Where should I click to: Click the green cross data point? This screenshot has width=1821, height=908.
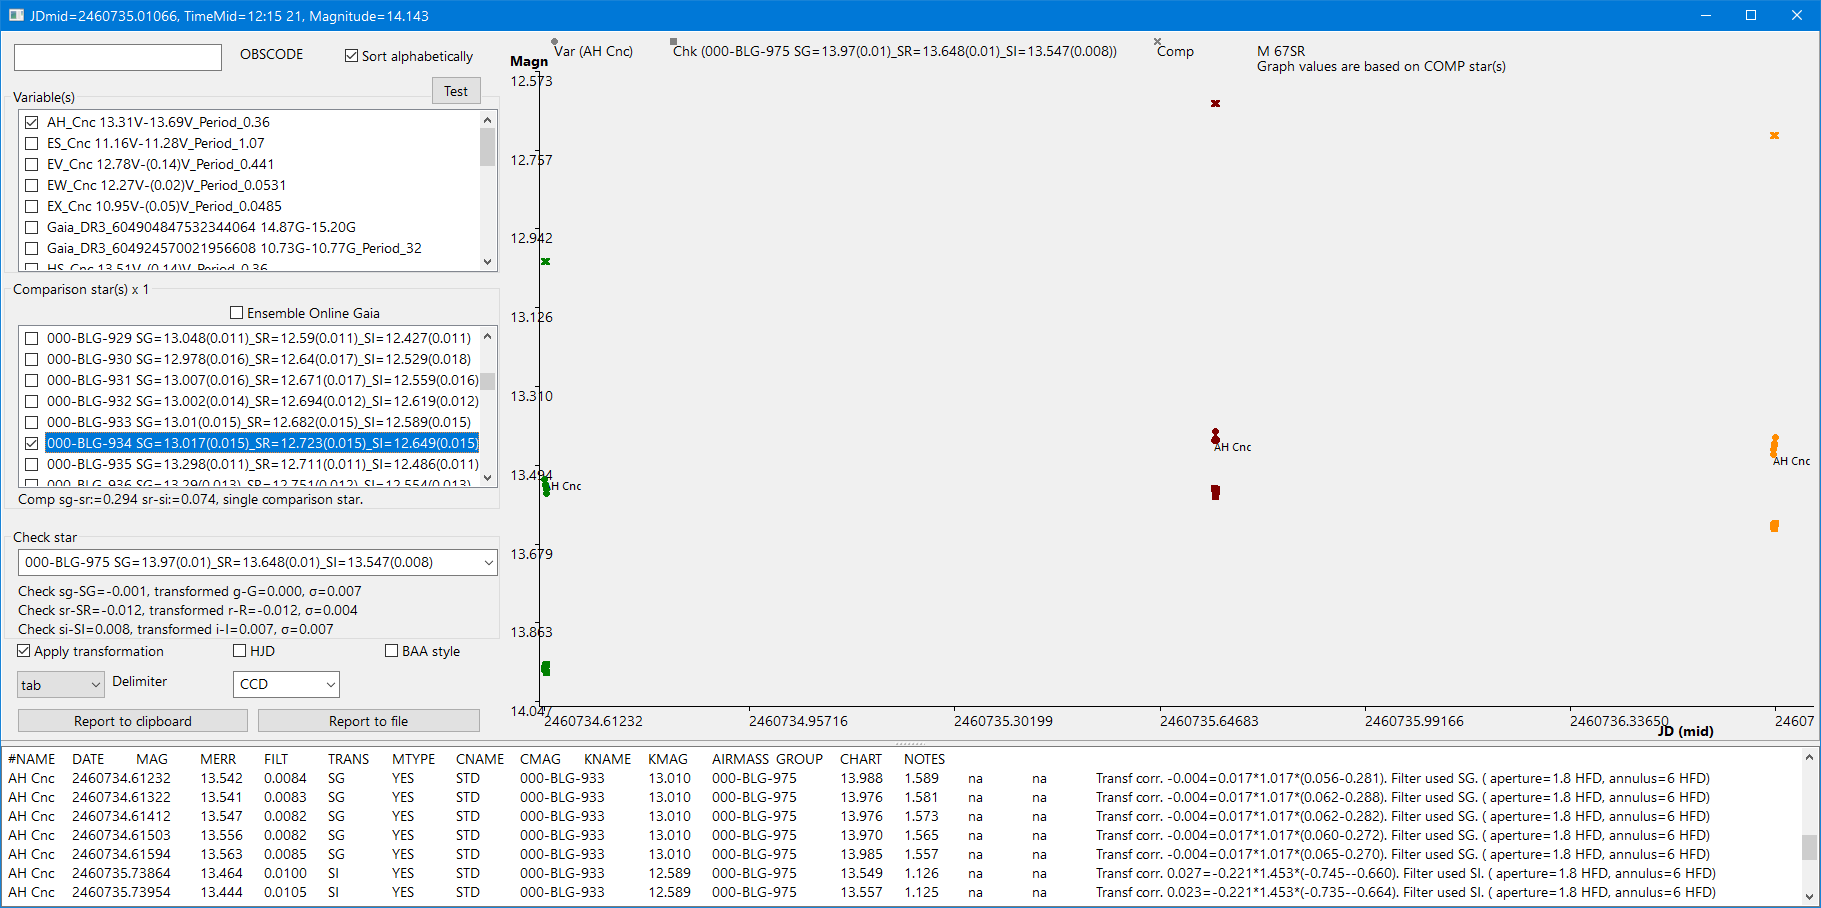click(546, 262)
